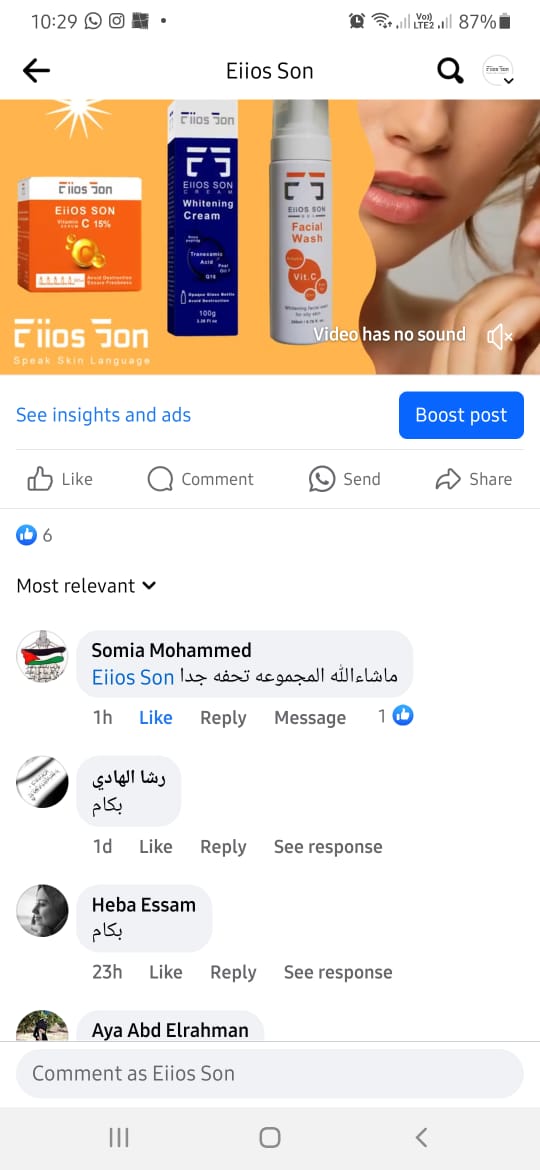Reply to Somia Mohammed's comment
The width and height of the screenshot is (540, 1170).
tap(223, 718)
